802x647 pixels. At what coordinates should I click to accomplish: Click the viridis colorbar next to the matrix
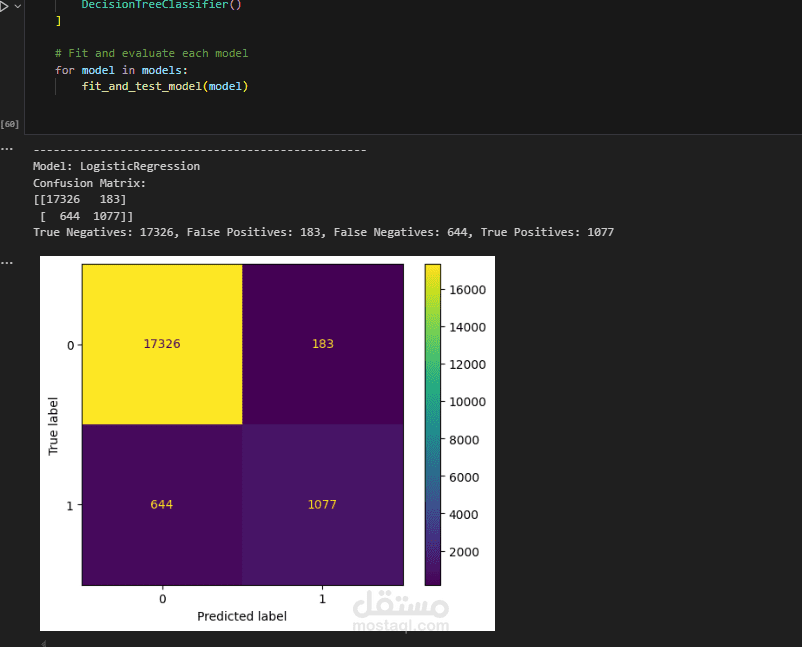tap(432, 425)
